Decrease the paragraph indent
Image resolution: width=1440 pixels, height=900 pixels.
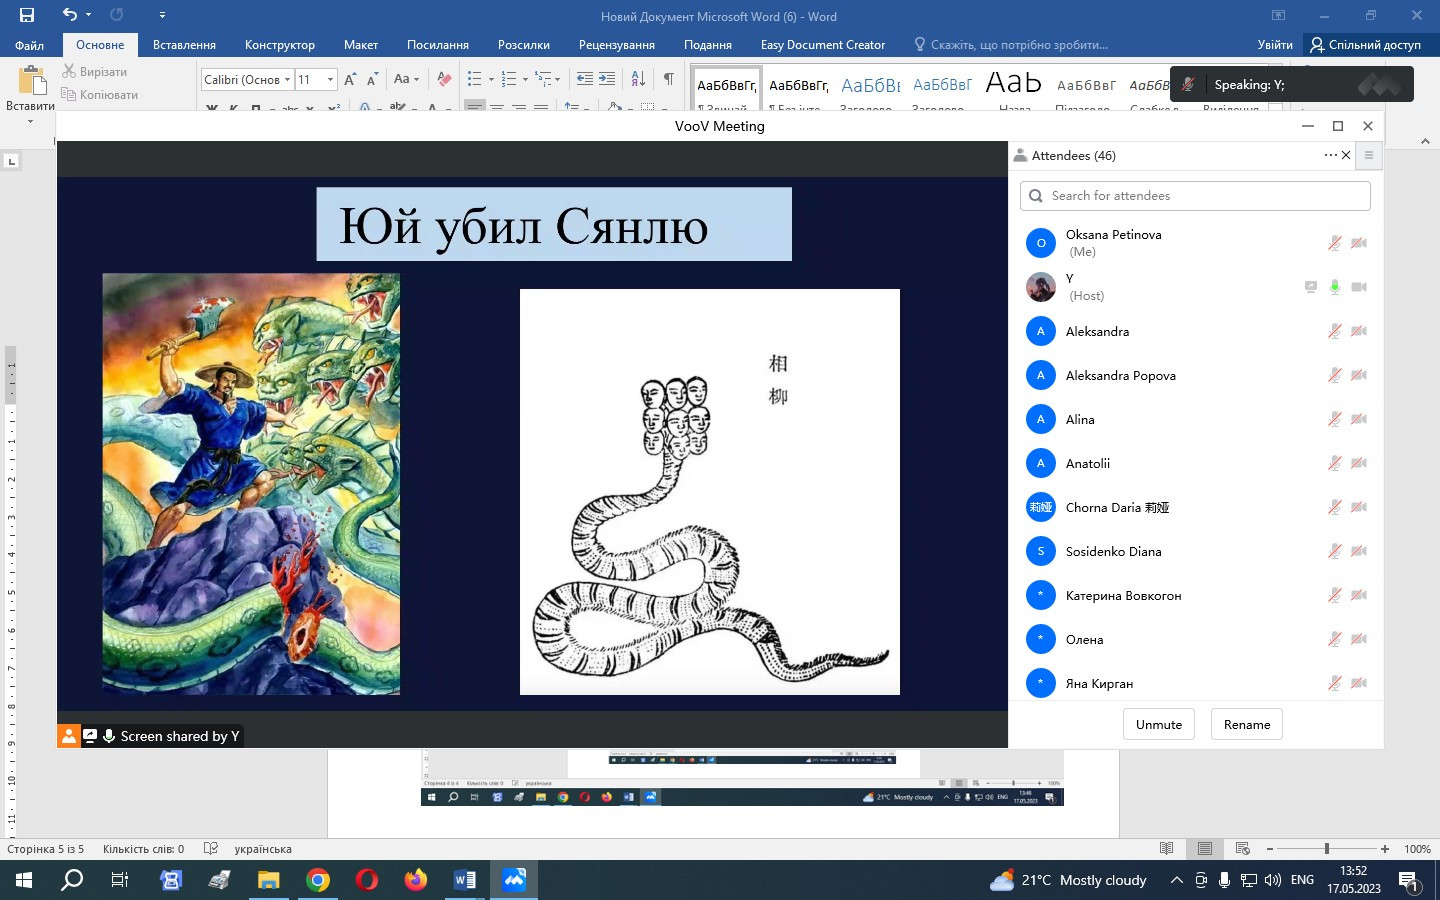(585, 79)
